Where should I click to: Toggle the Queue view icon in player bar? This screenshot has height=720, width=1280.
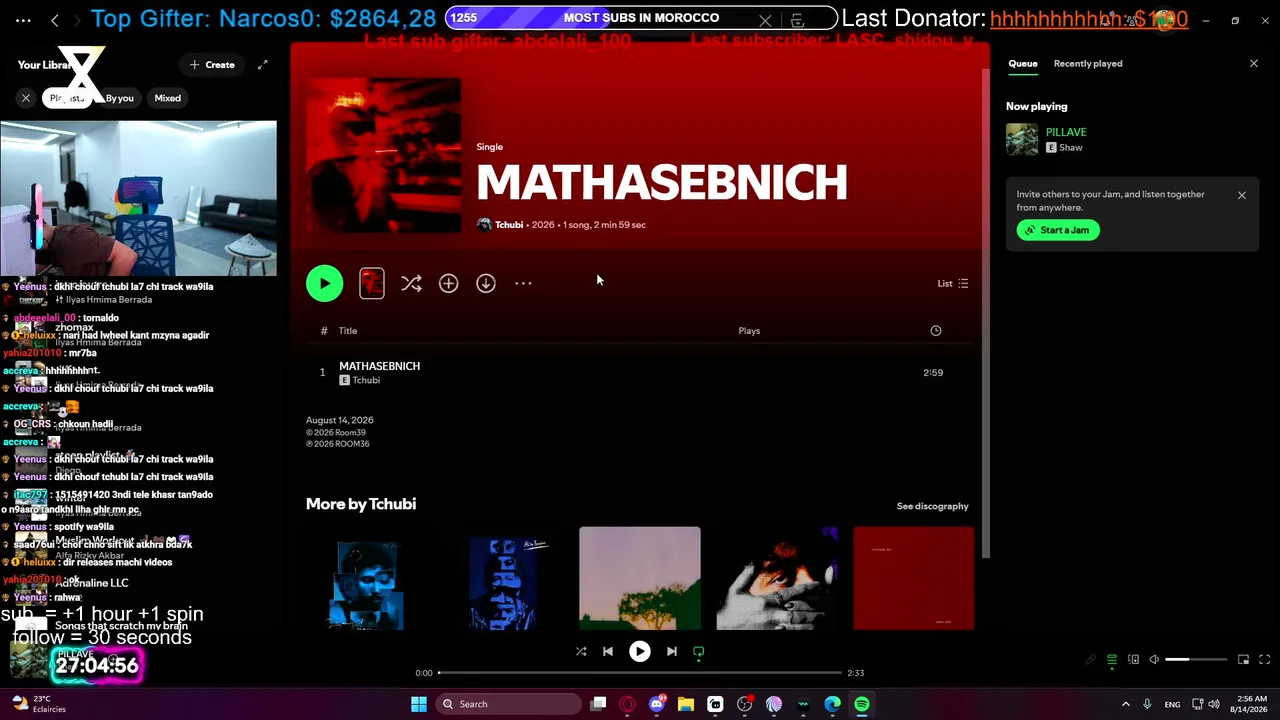pyautogui.click(x=1111, y=660)
